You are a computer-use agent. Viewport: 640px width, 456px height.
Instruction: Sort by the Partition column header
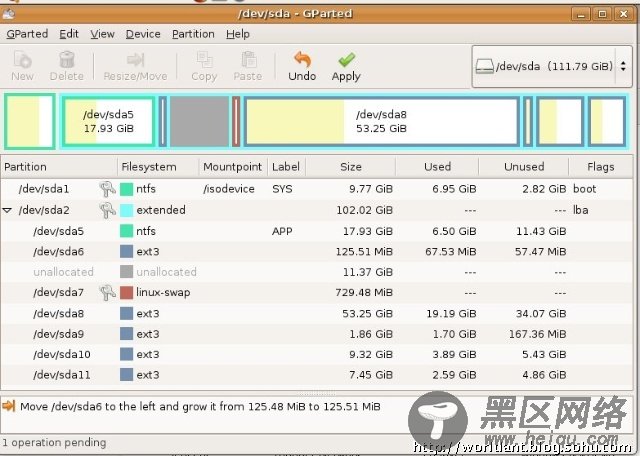pyautogui.click(x=59, y=167)
